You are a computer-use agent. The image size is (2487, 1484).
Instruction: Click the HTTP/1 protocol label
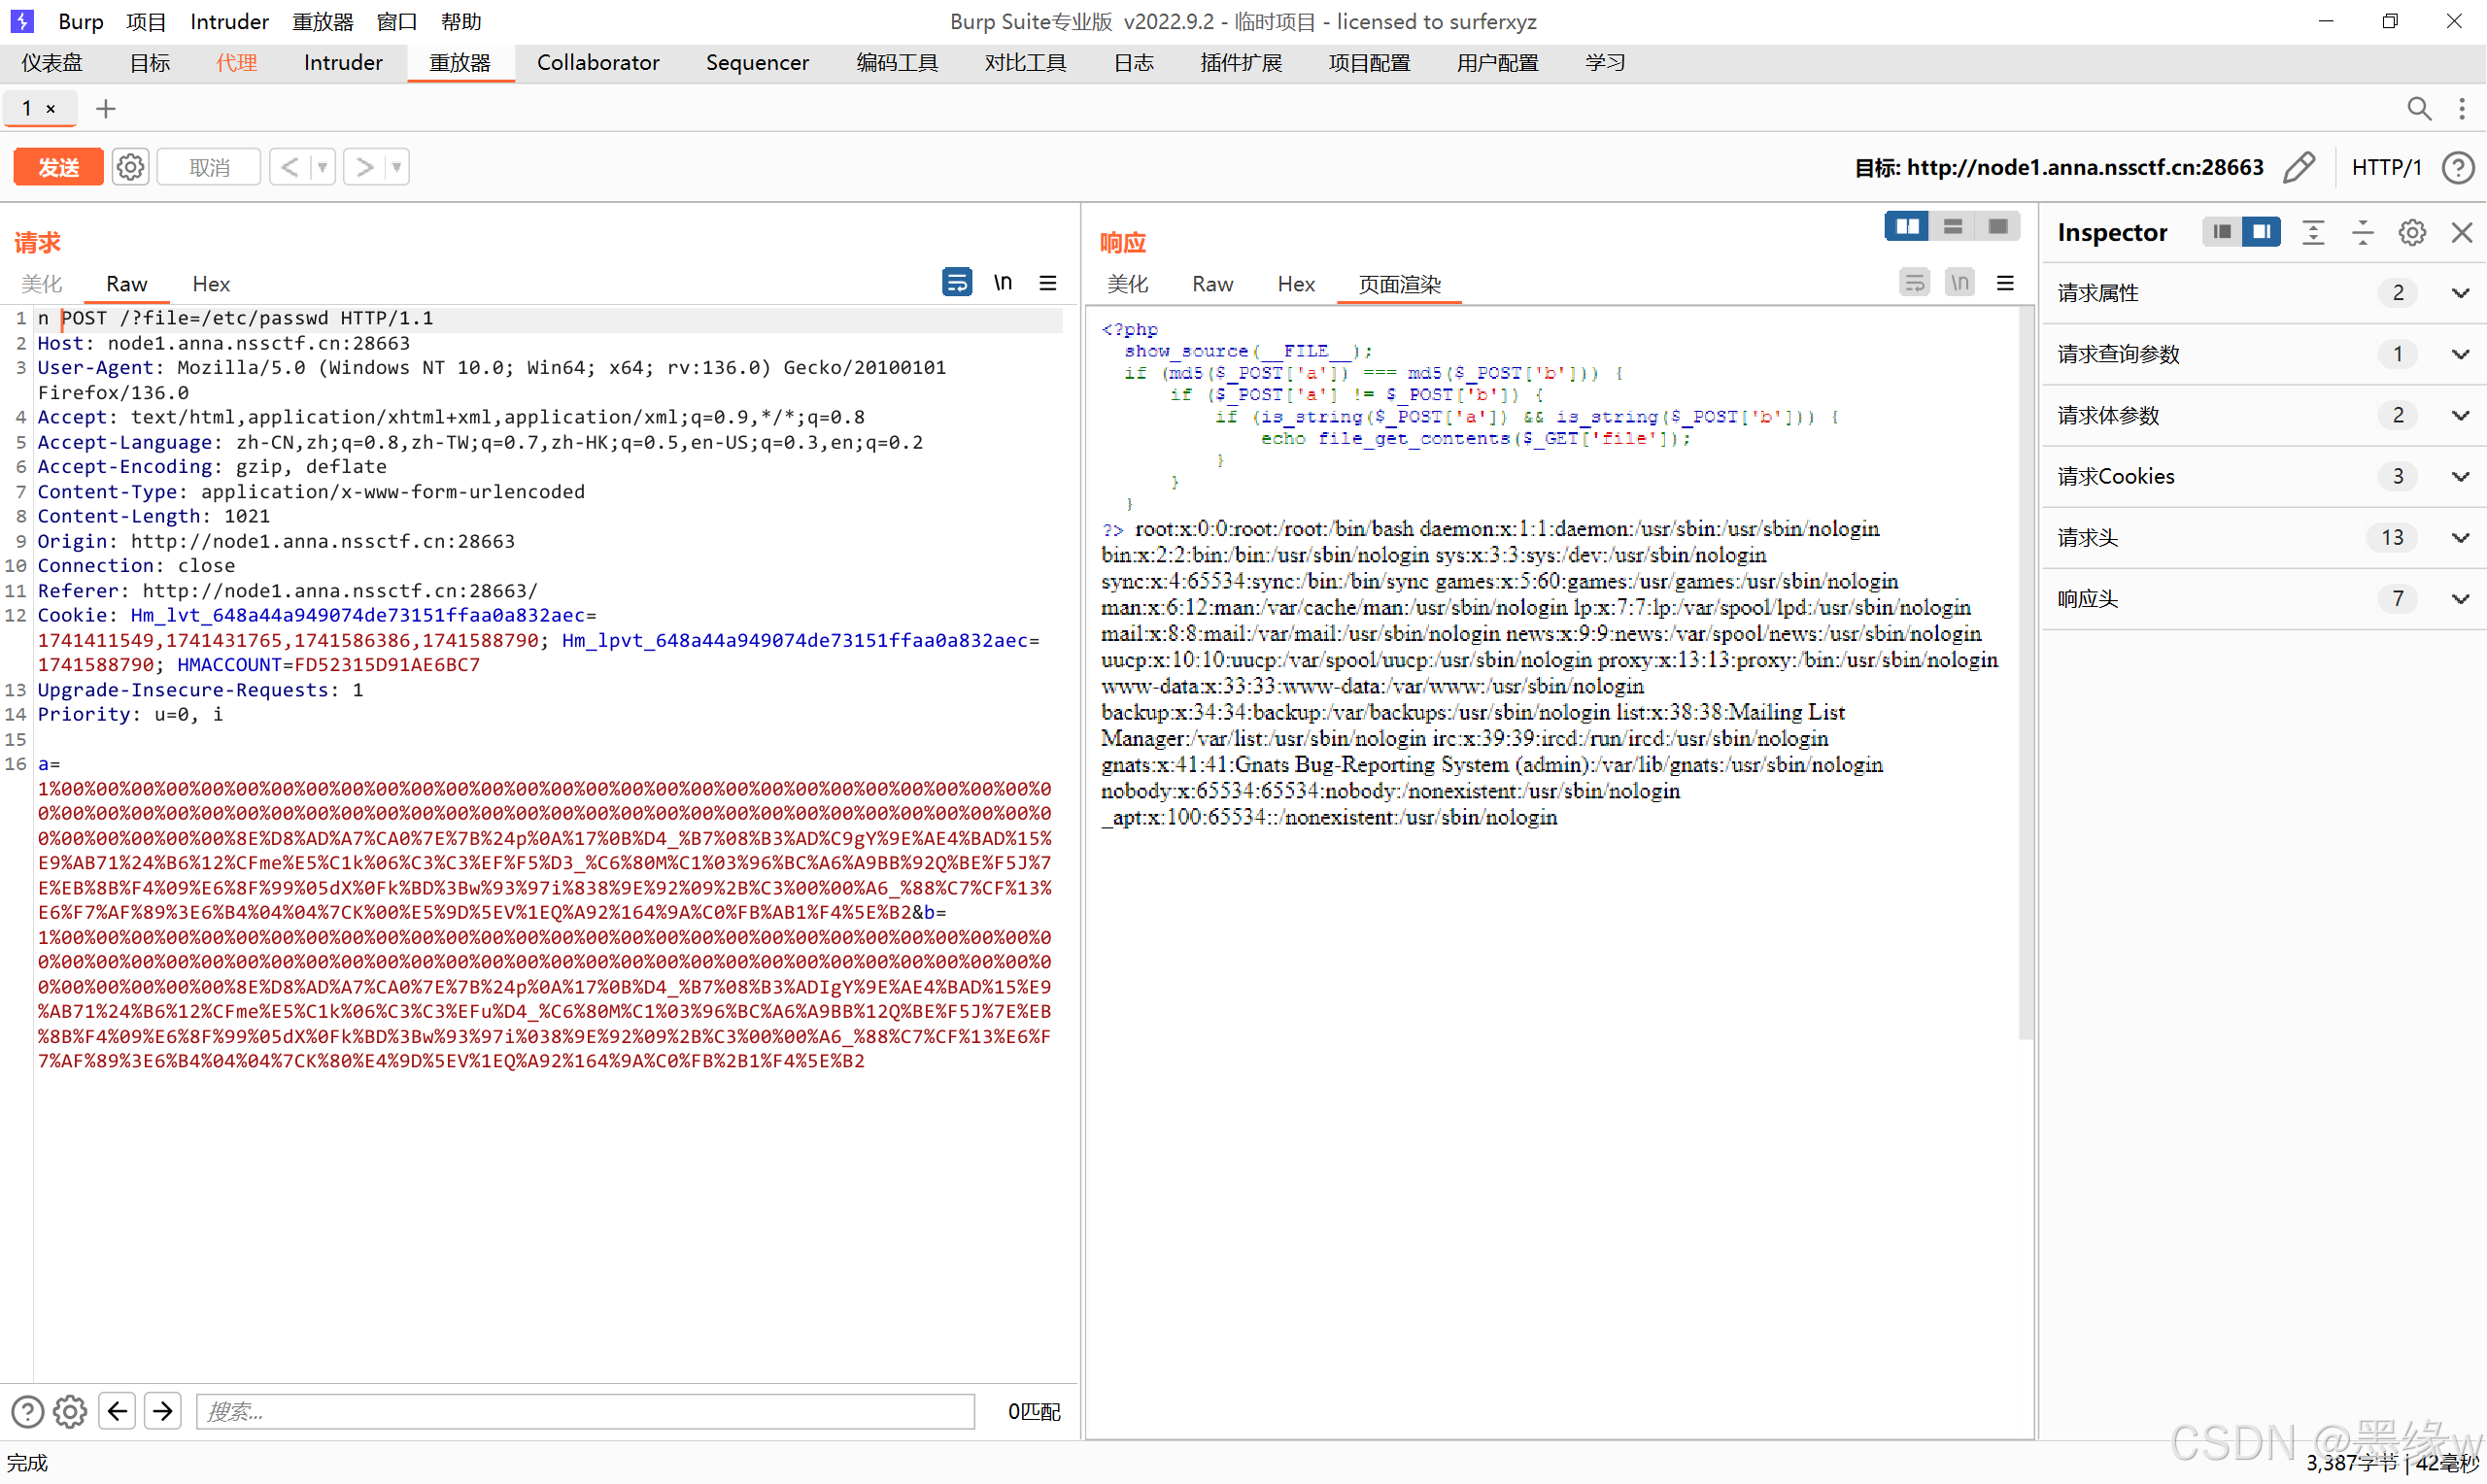pyautogui.click(x=2386, y=167)
